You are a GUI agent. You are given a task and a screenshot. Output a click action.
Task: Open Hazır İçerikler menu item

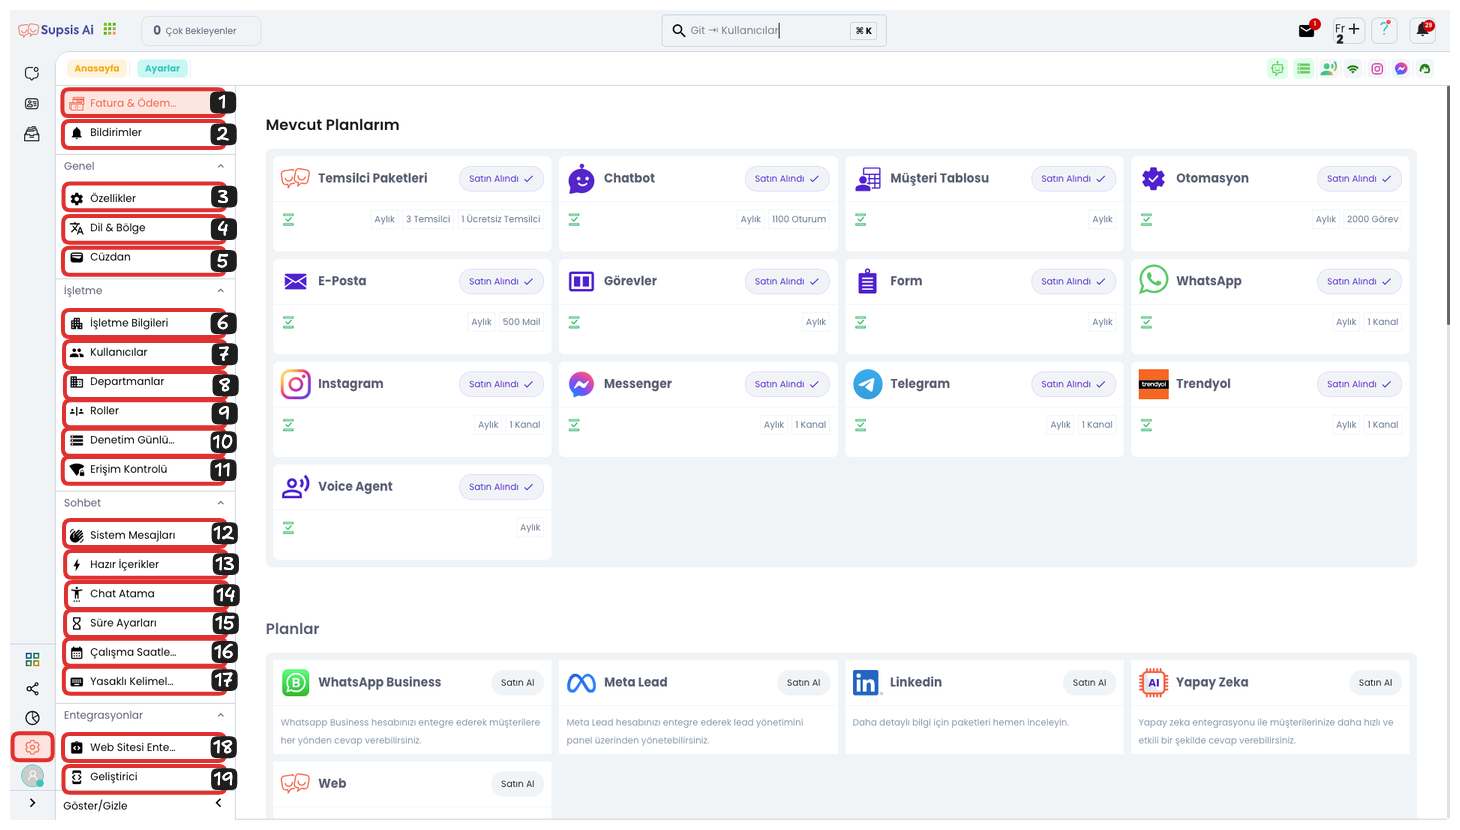(x=146, y=565)
